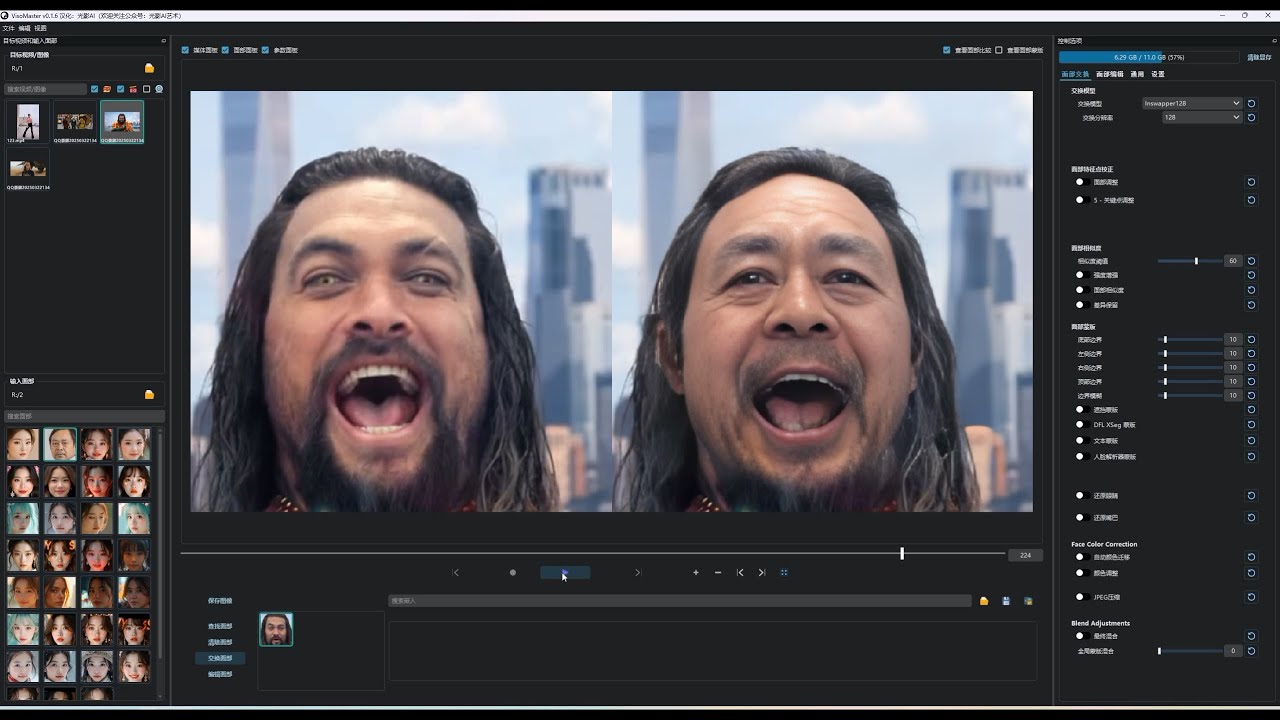This screenshot has width=1280, height=720.
Task: Click the highlighted third action button beside face thumbnail
Action: click(220, 658)
